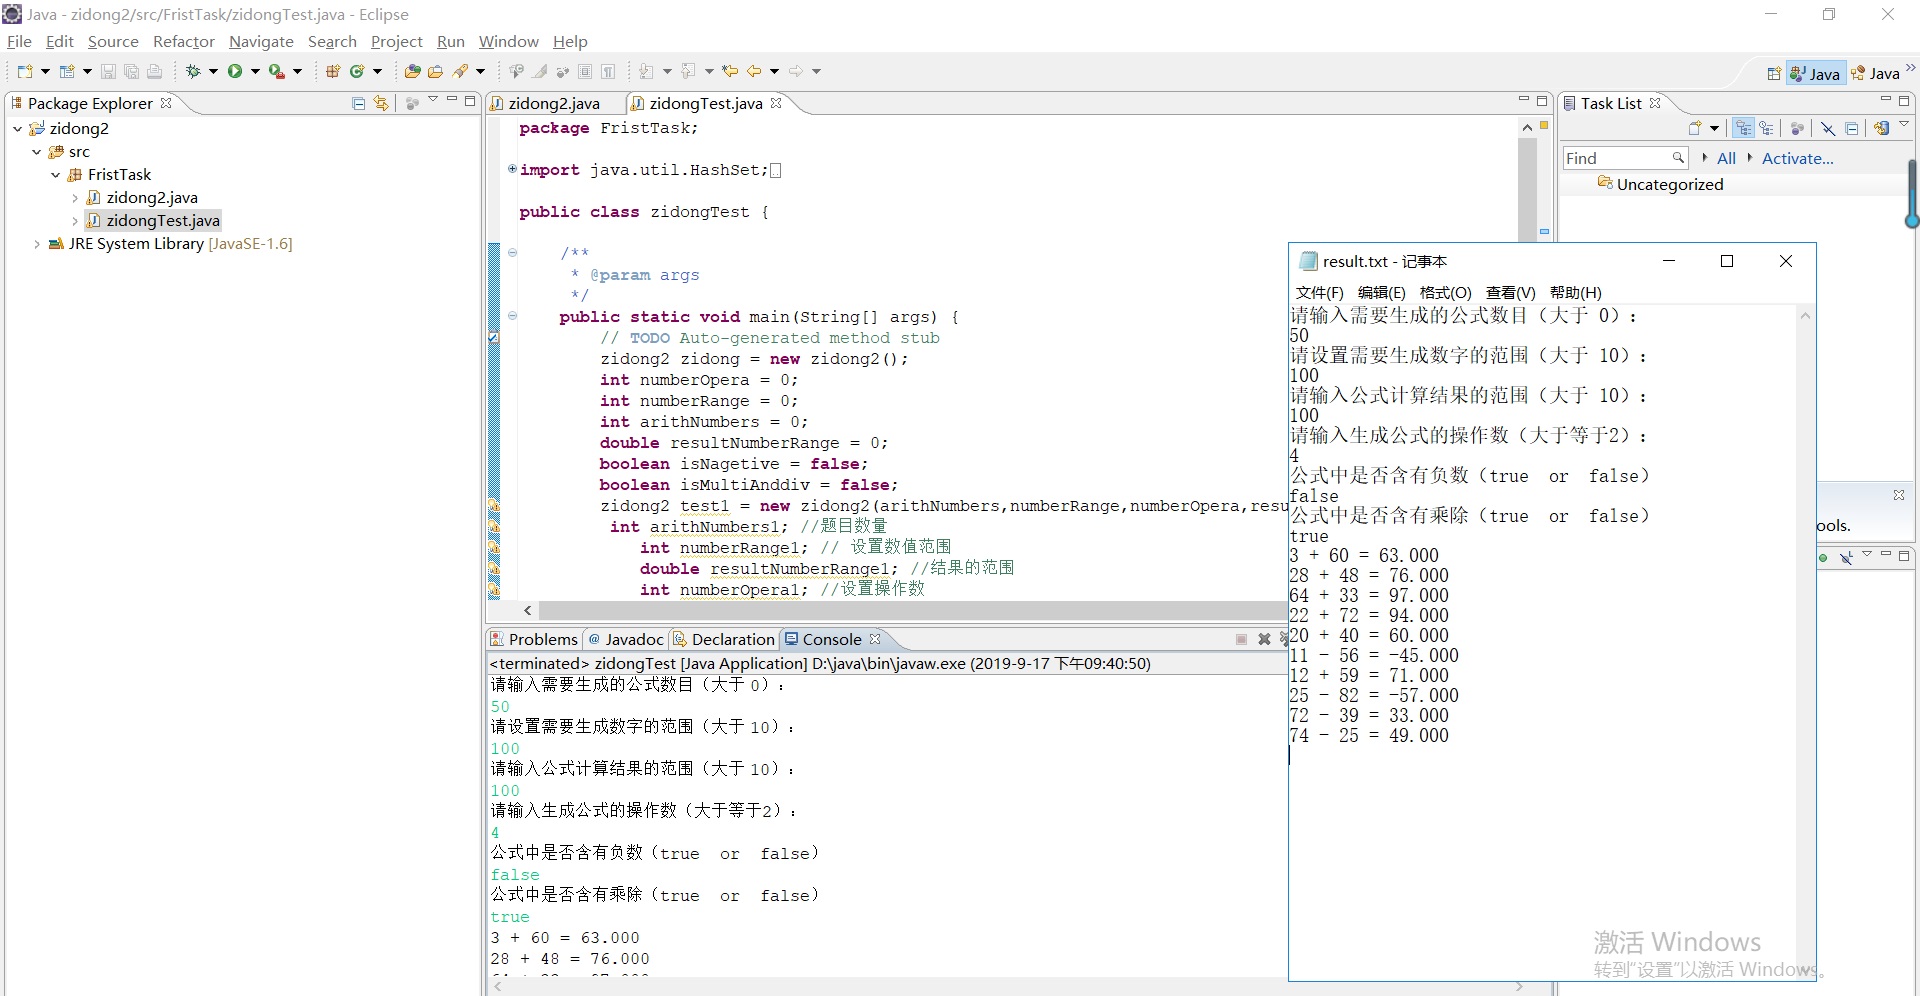This screenshot has width=1920, height=996.
Task: Collapse the FristTask package node
Action: click(x=56, y=175)
